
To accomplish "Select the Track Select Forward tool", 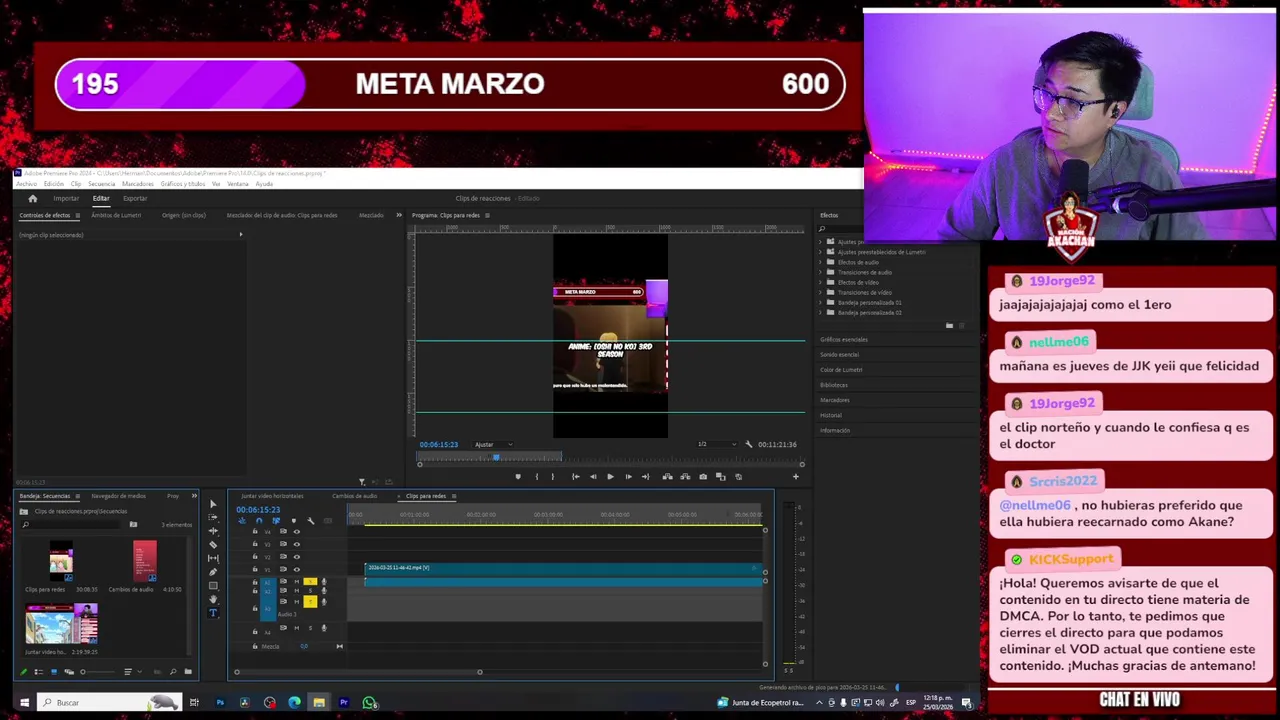I will tap(213, 517).
